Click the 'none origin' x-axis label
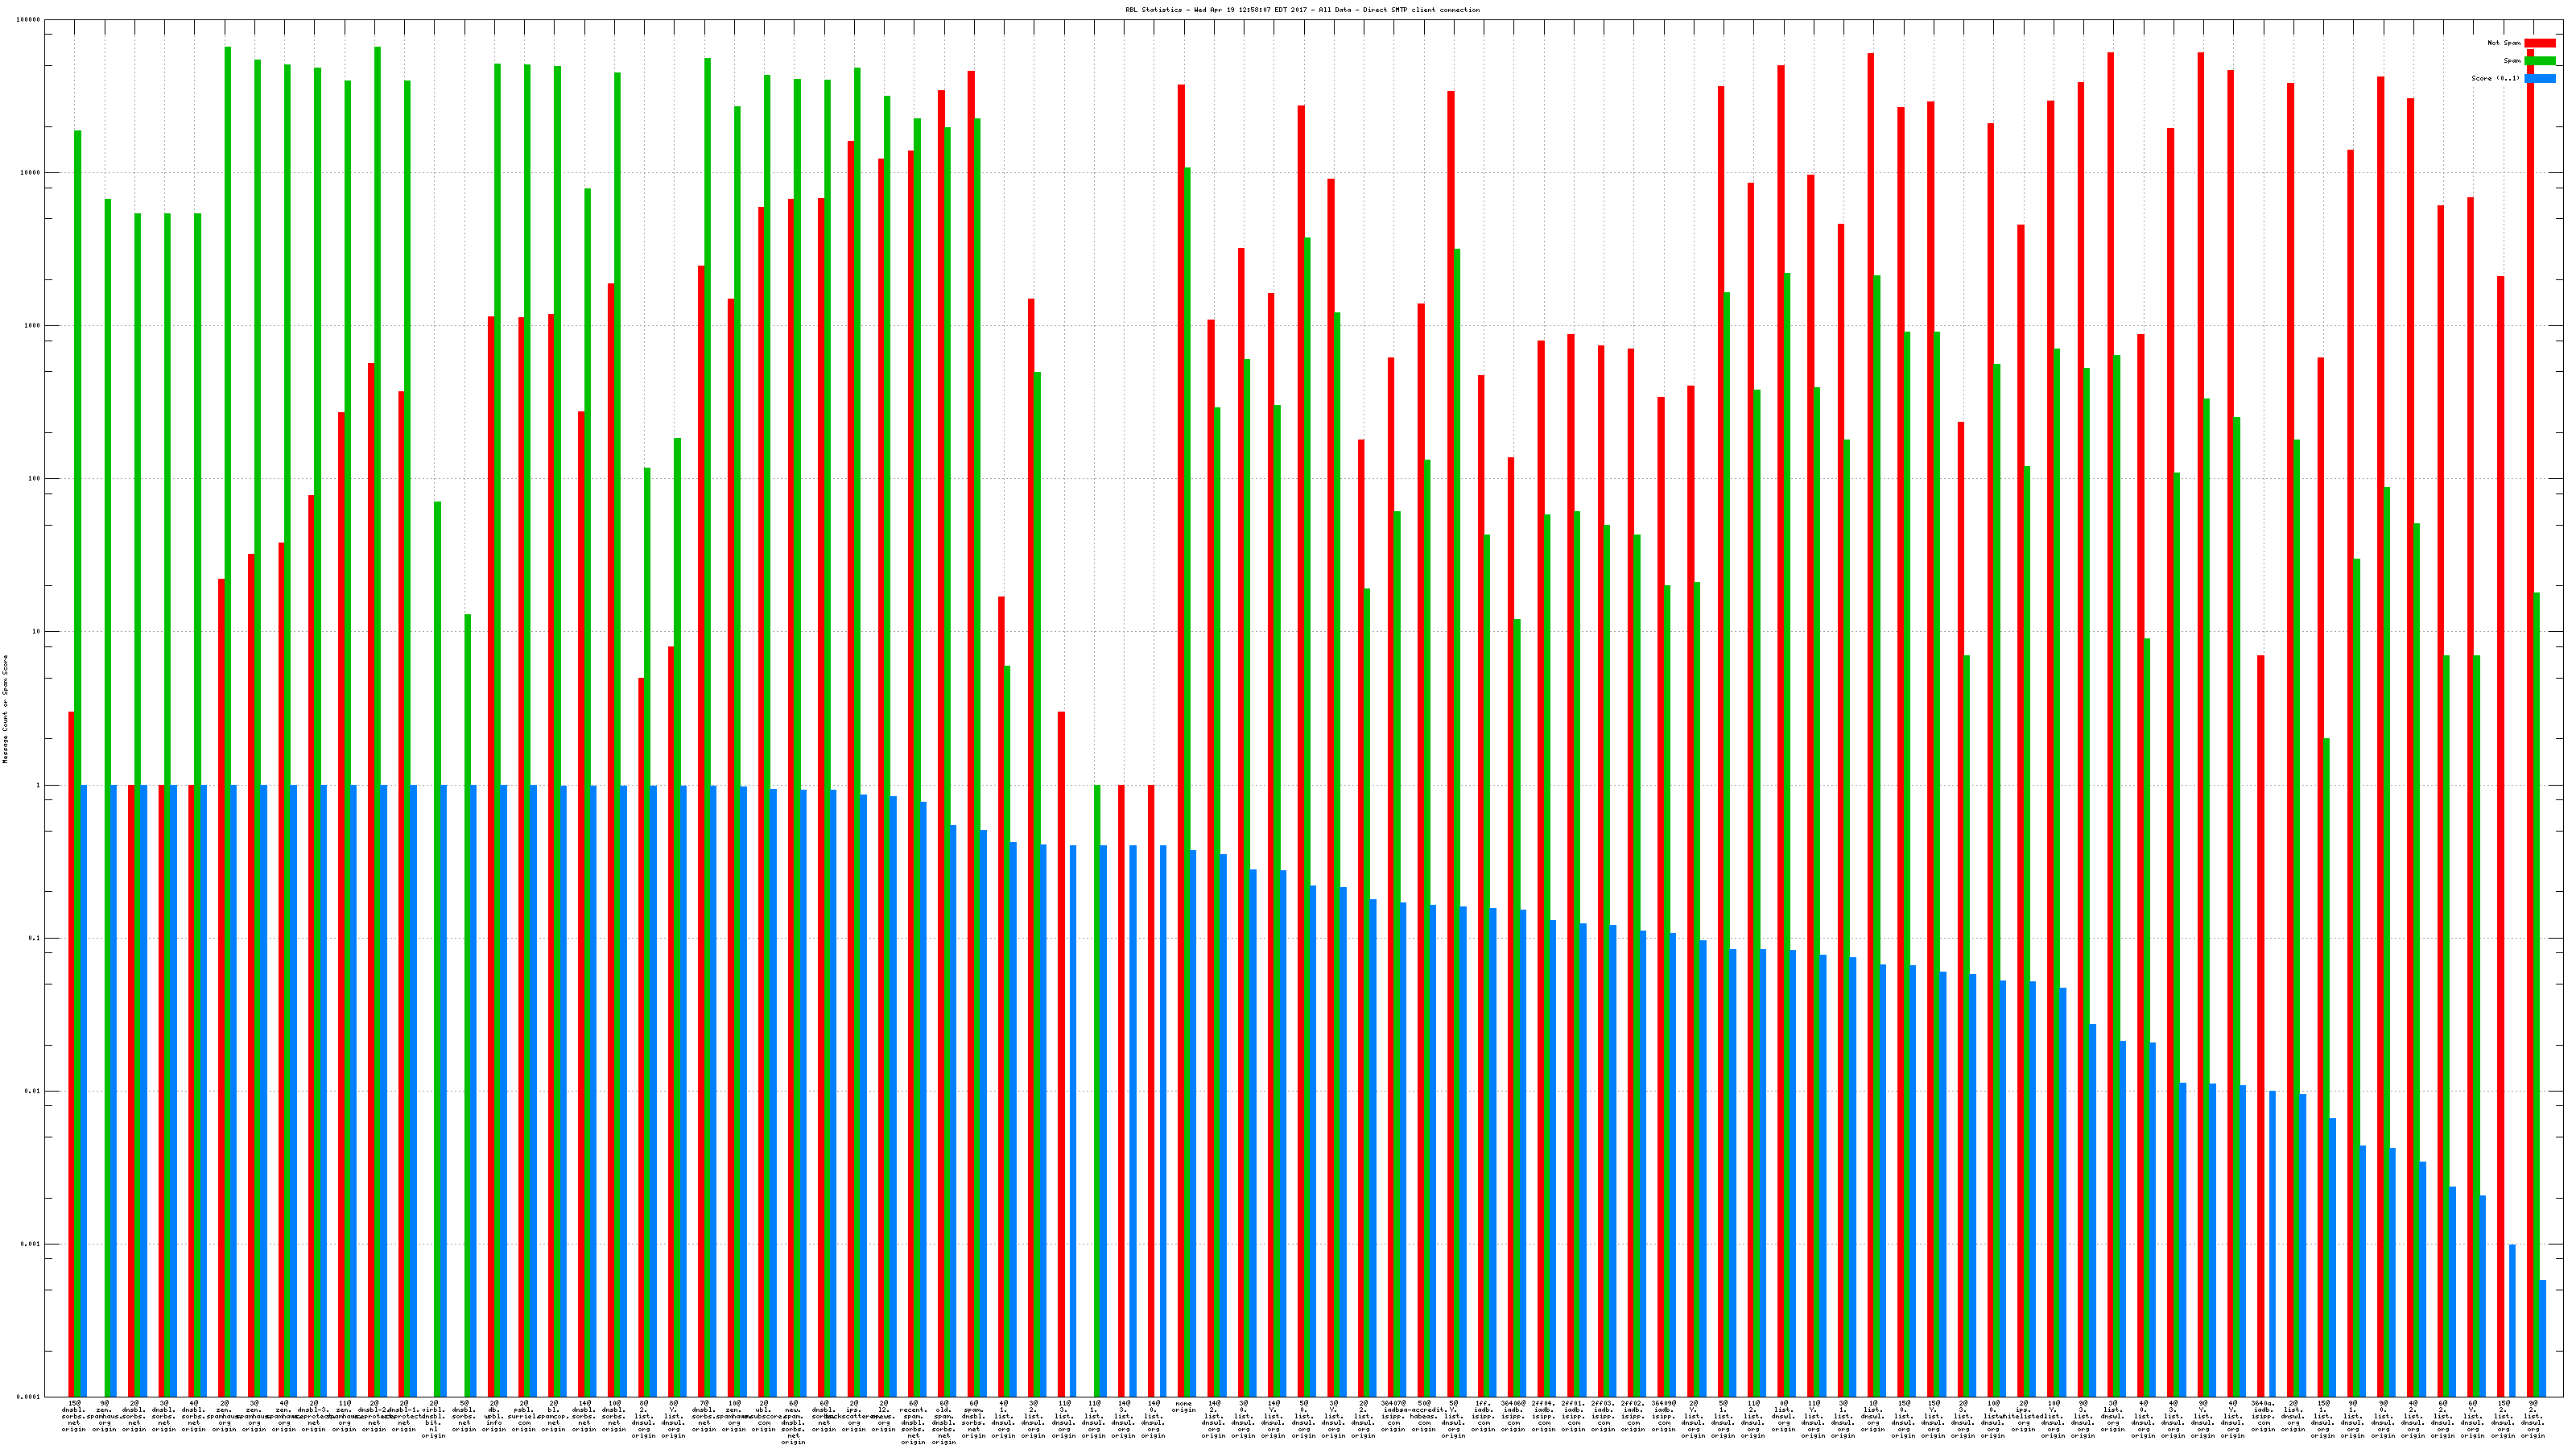This screenshot has height=1449, width=2576. 1183,1407
